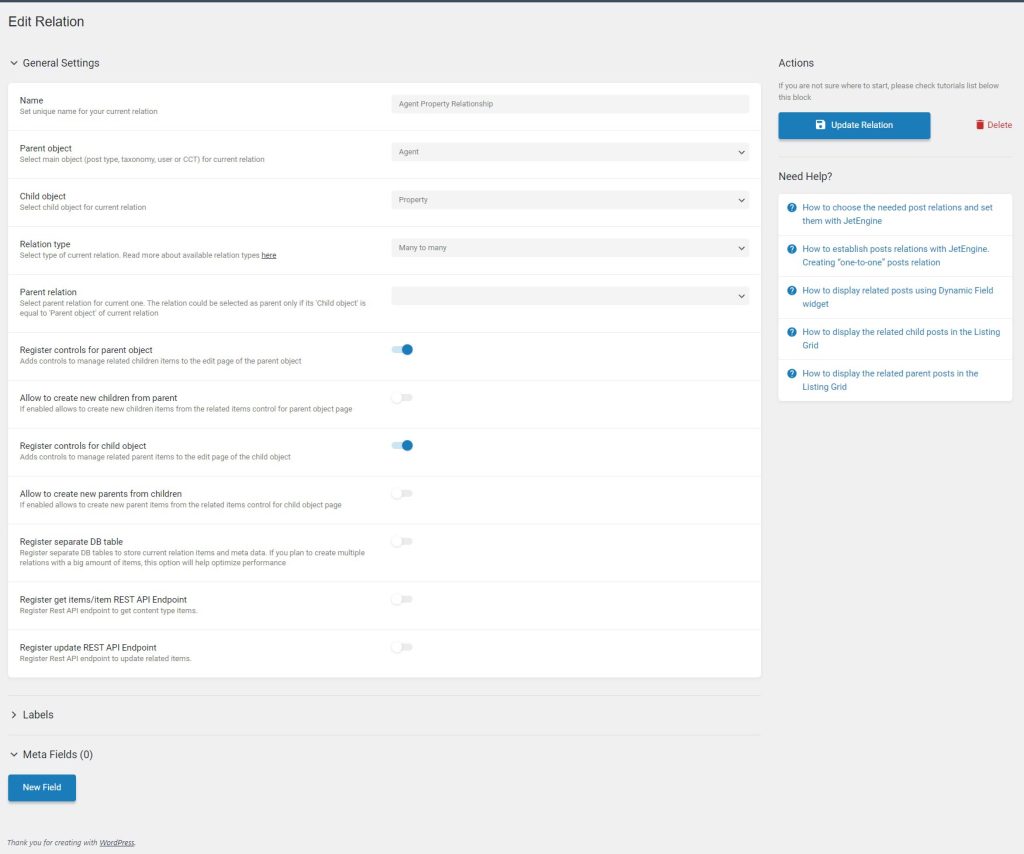
Task: Expand the Labels section
Action: 38,715
